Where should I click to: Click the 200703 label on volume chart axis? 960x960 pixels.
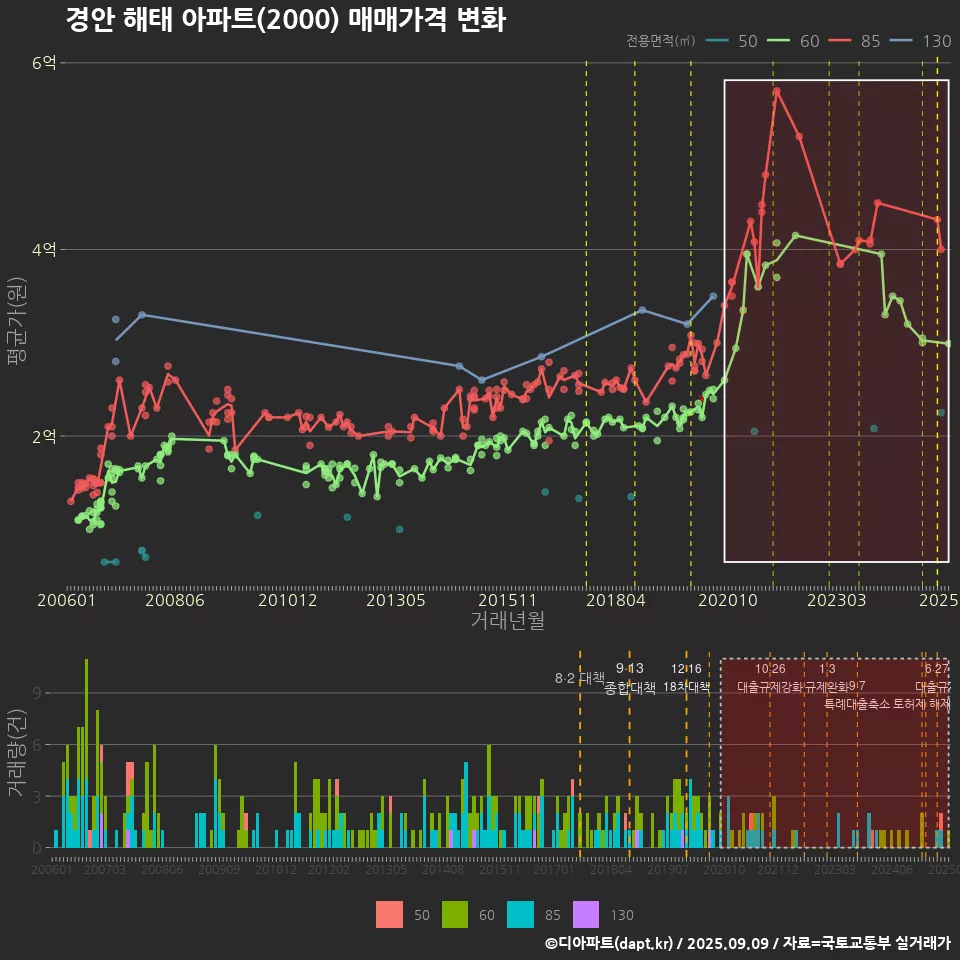(x=105, y=869)
